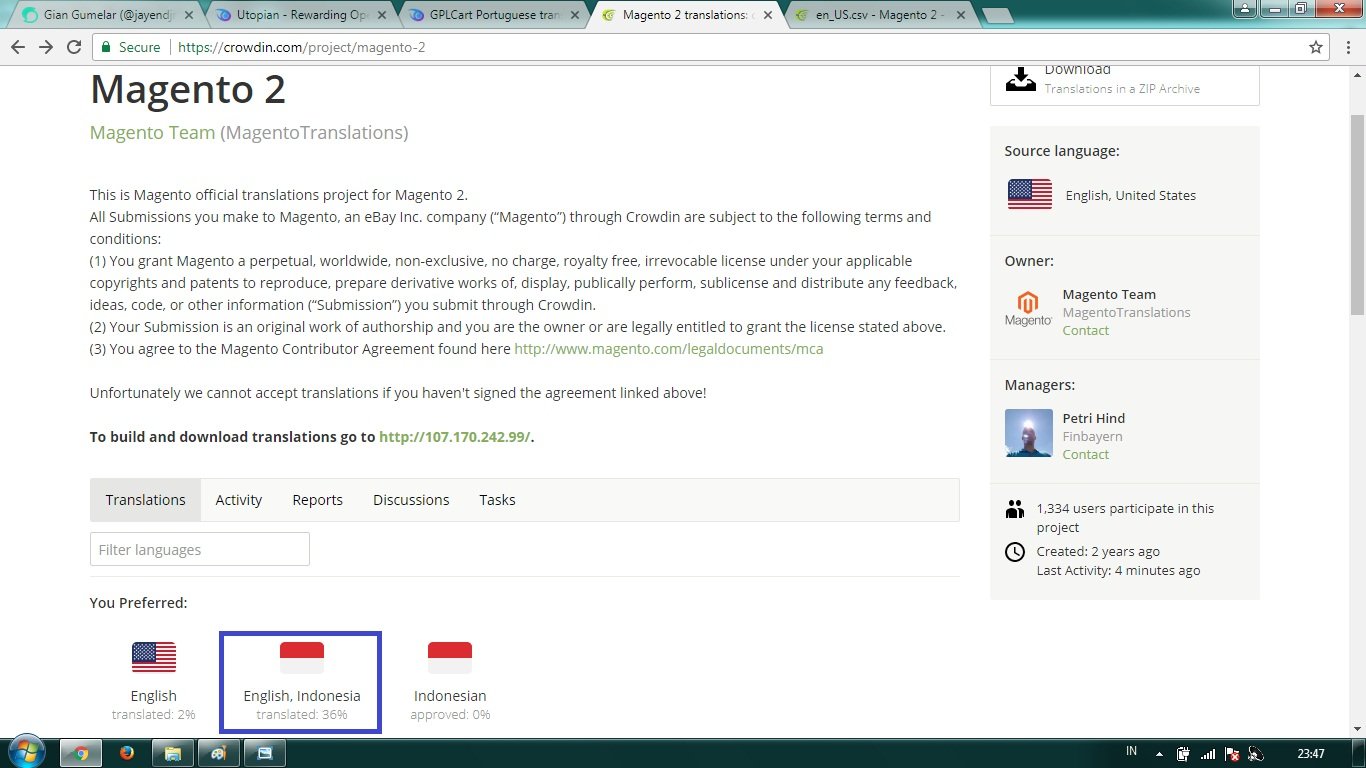The width and height of the screenshot is (1366, 768).
Task: Switch to the Gian Gumelar tab
Action: tap(108, 15)
